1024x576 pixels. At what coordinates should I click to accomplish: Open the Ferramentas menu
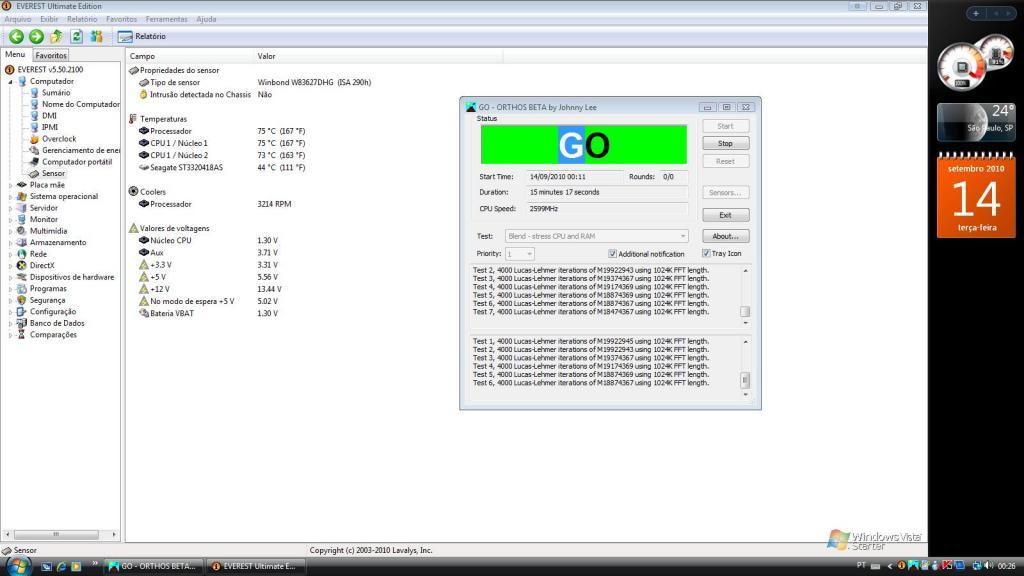tap(167, 19)
